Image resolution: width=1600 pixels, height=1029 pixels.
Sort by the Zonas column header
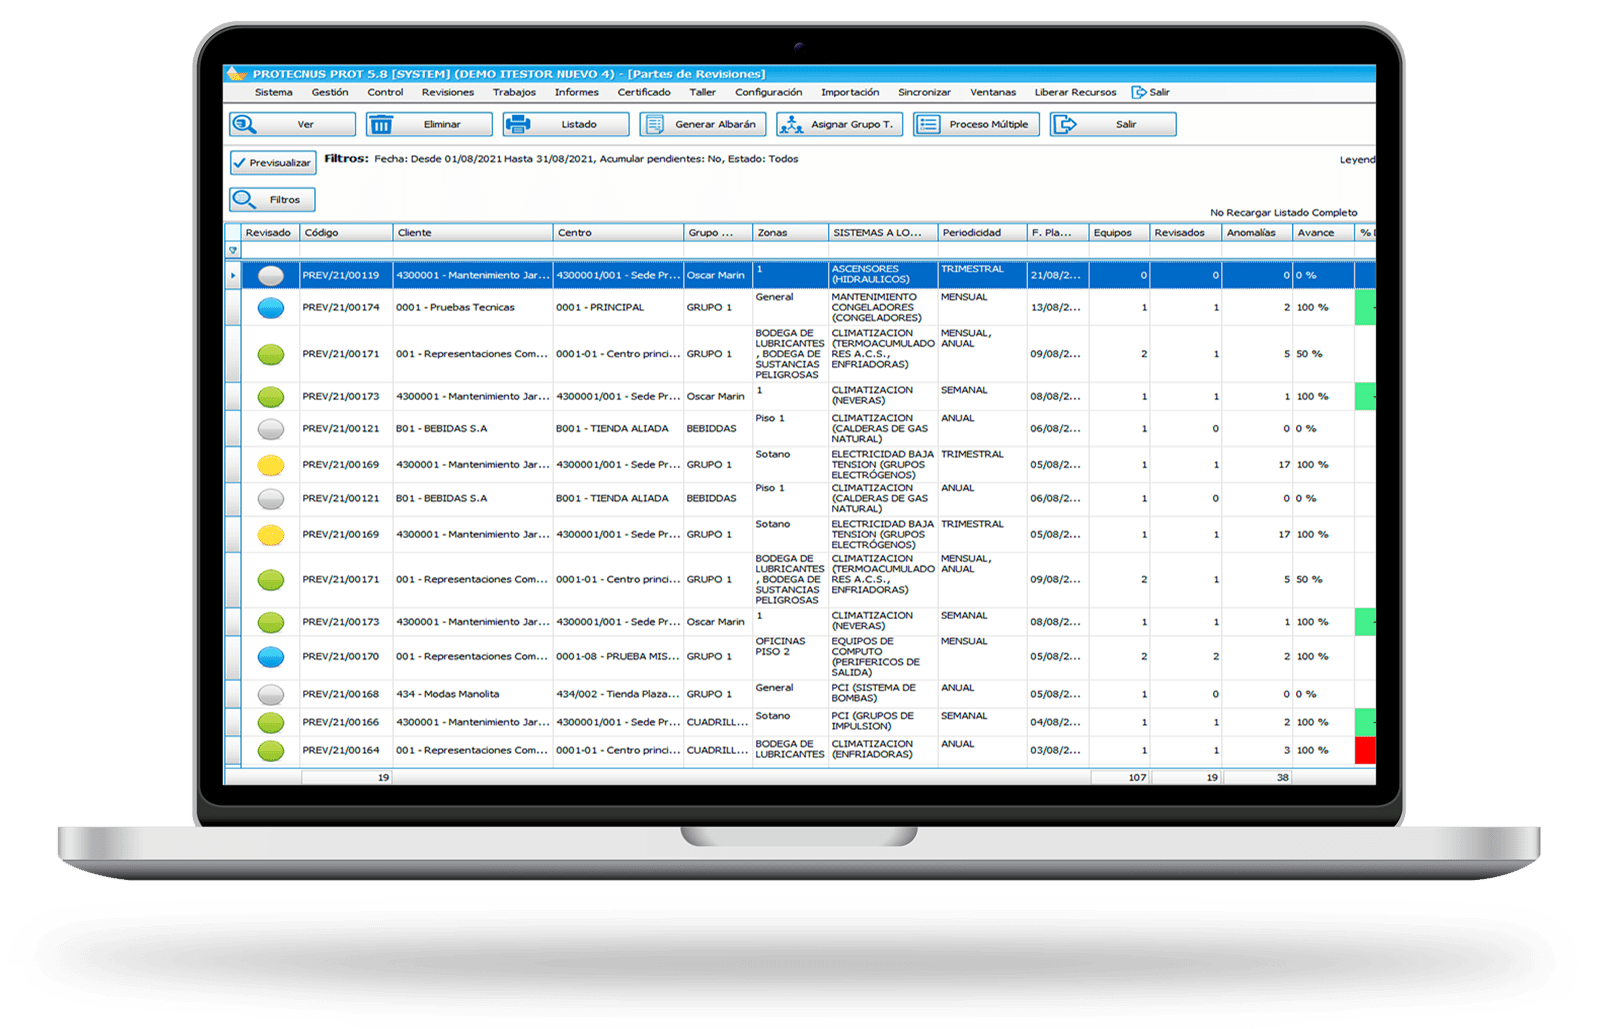point(790,233)
